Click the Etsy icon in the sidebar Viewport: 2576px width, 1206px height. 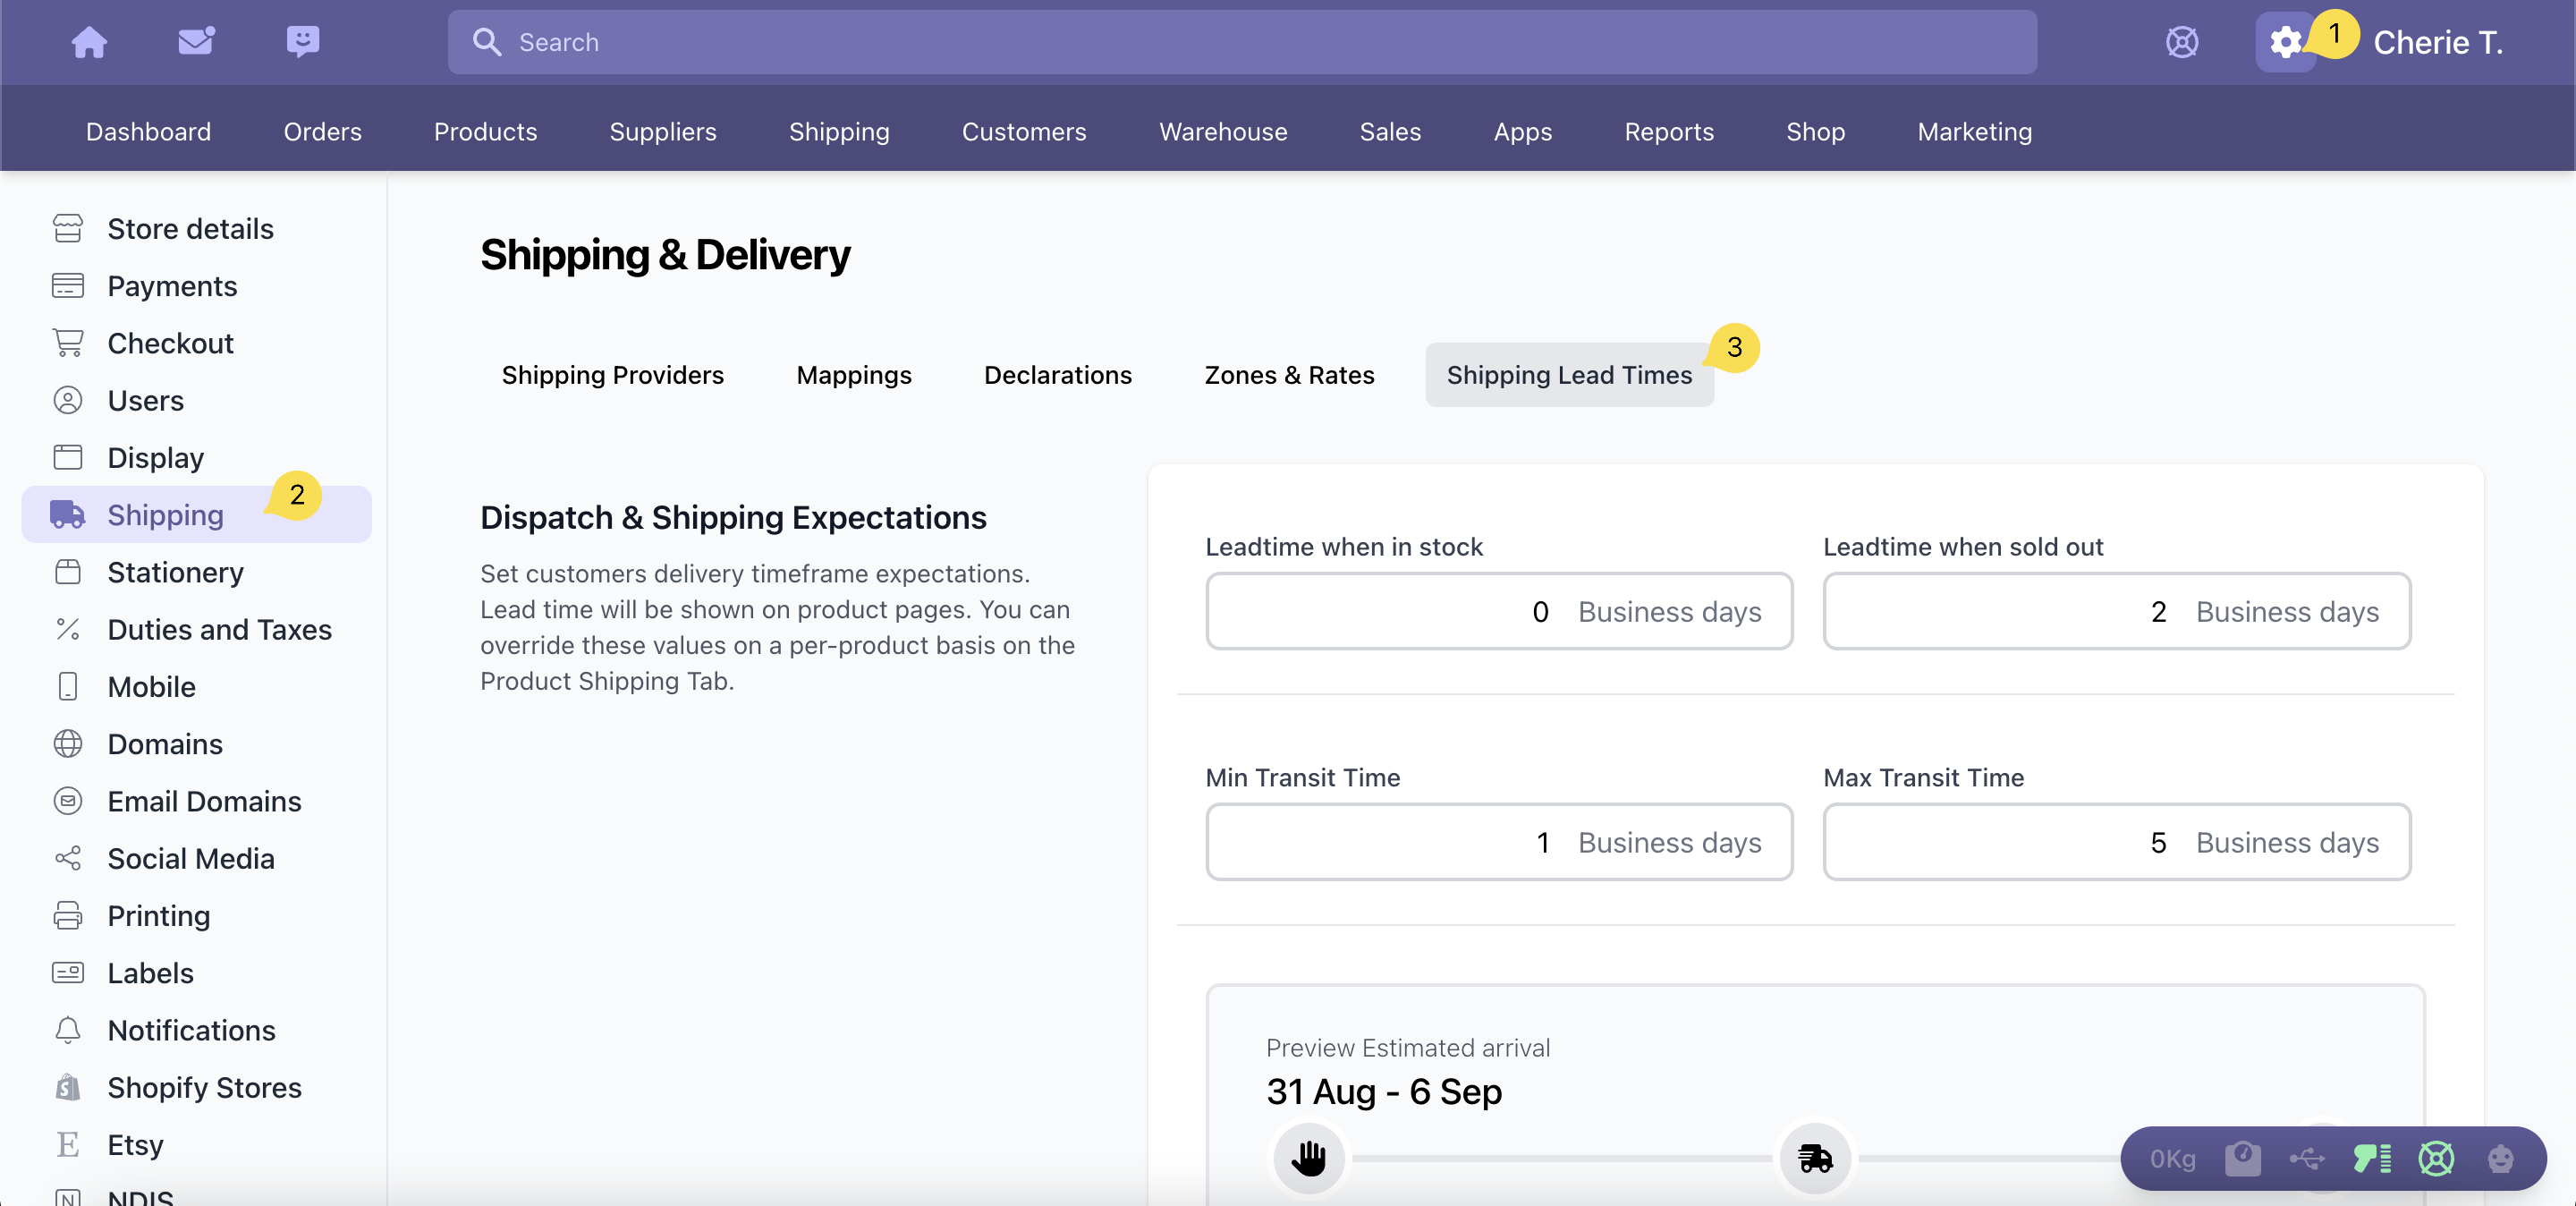coord(67,1144)
